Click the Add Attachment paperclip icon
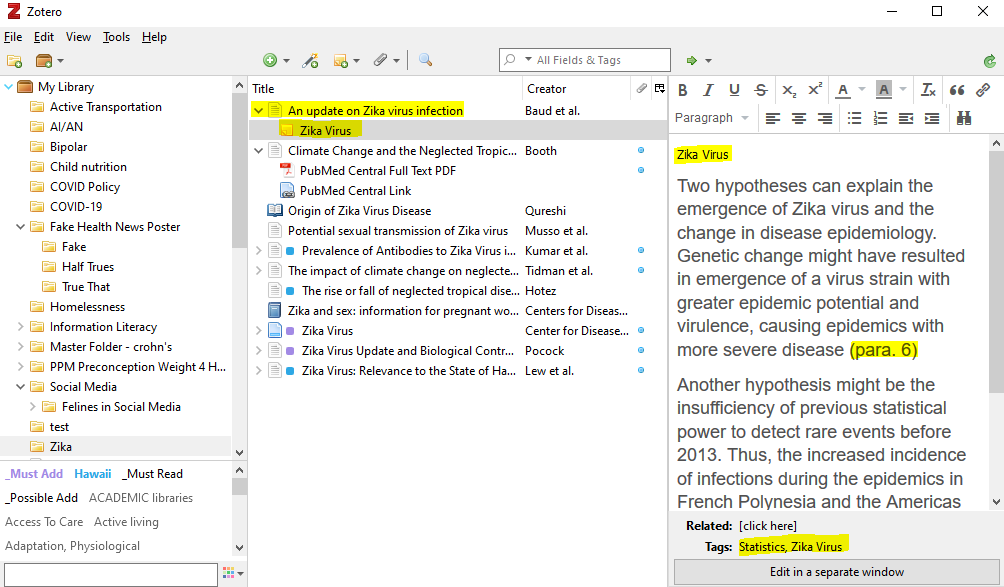The width and height of the screenshot is (1004, 587). [381, 60]
